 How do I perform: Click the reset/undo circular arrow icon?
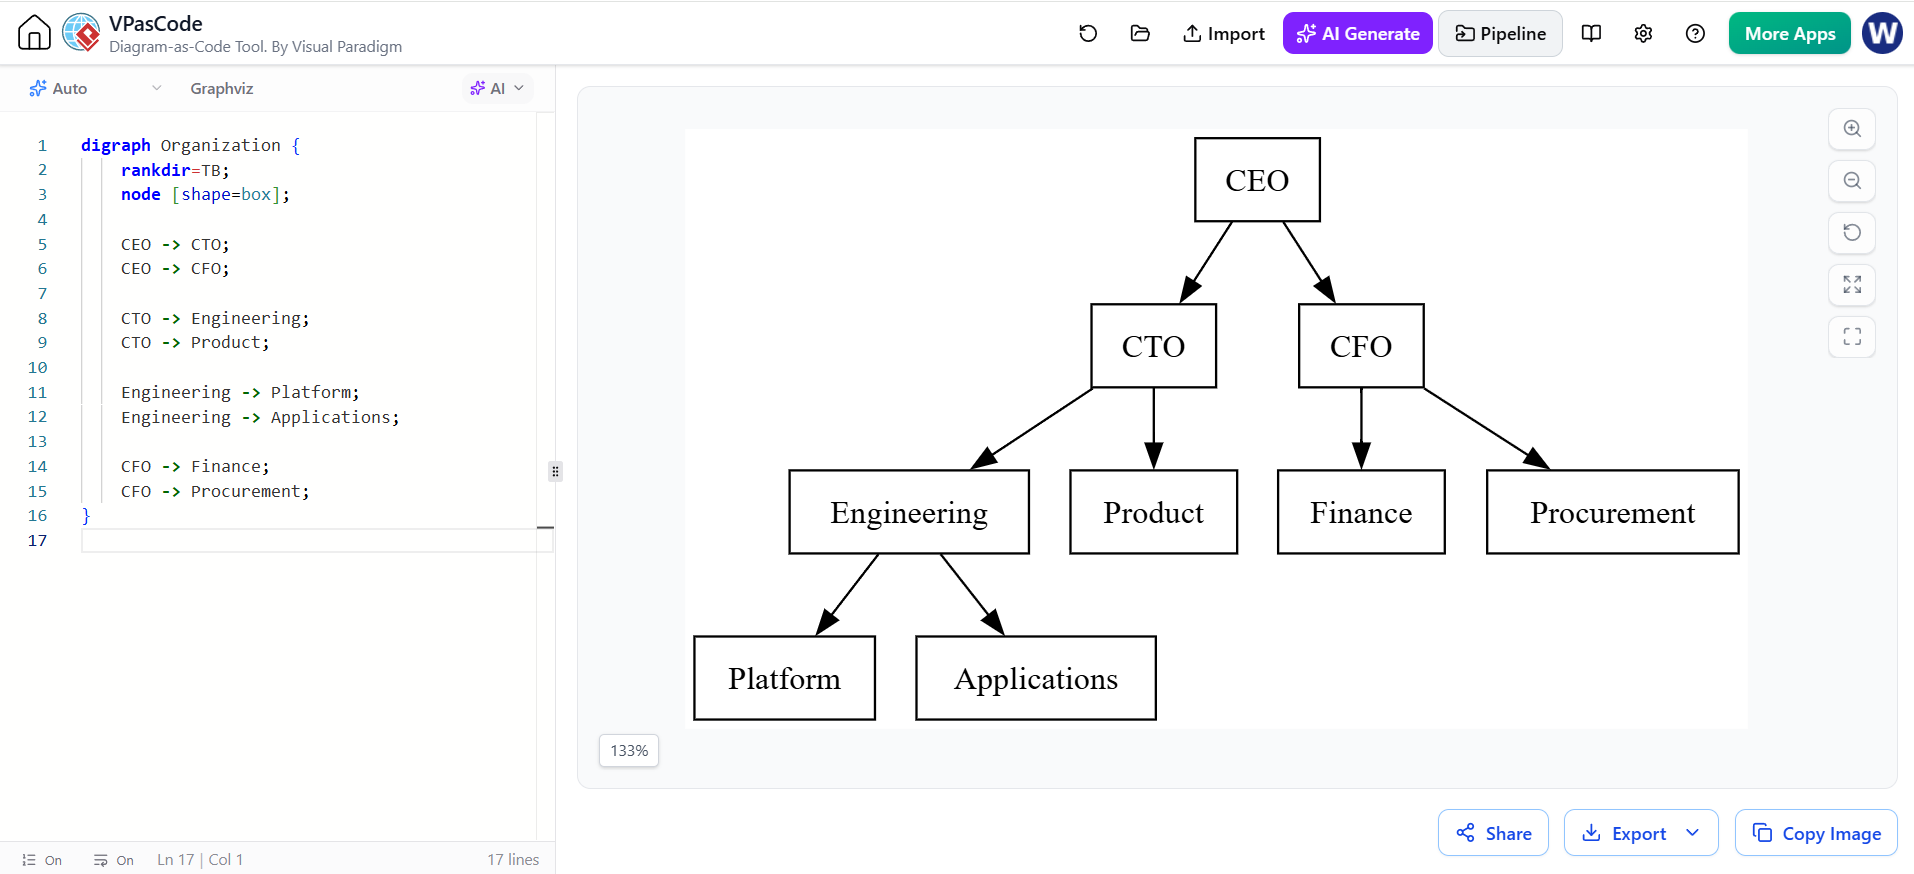(1088, 33)
